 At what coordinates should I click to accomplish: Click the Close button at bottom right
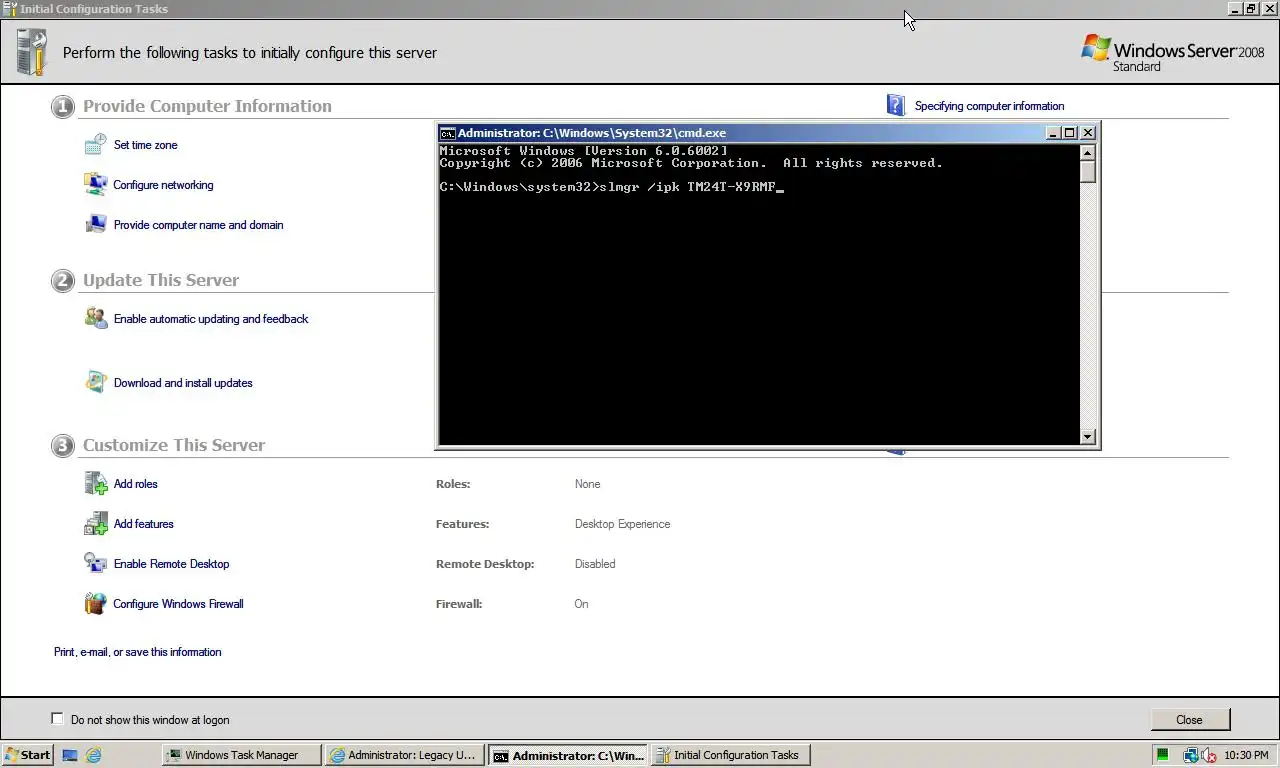(1189, 720)
